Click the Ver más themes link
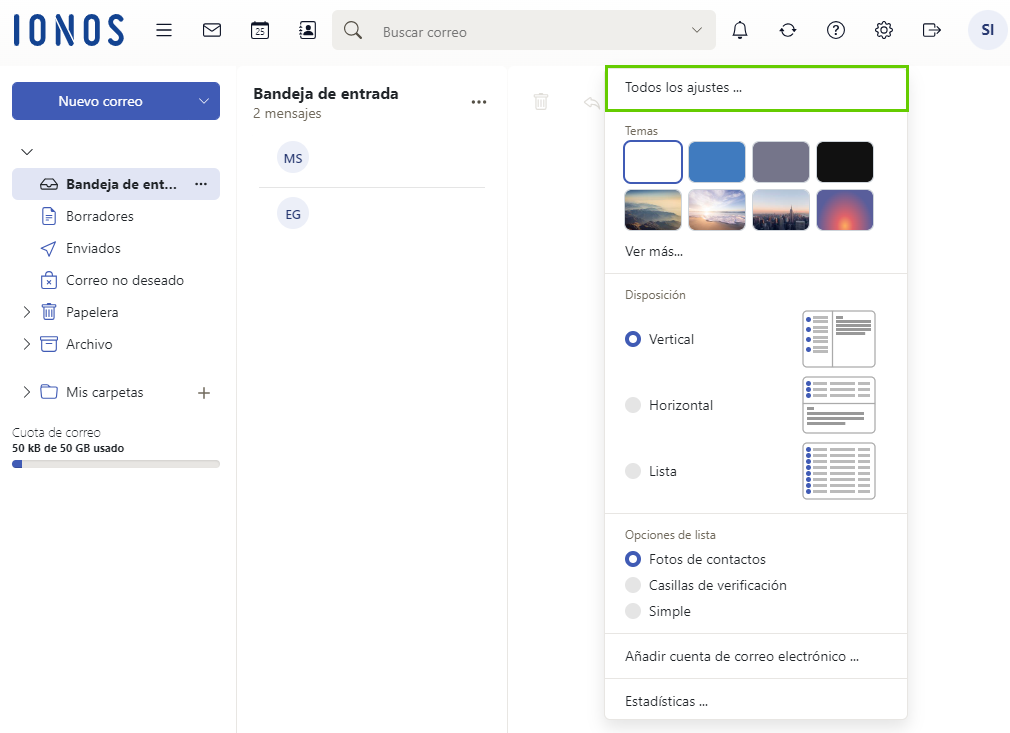Screen dimensions: 1010x733 tap(654, 251)
